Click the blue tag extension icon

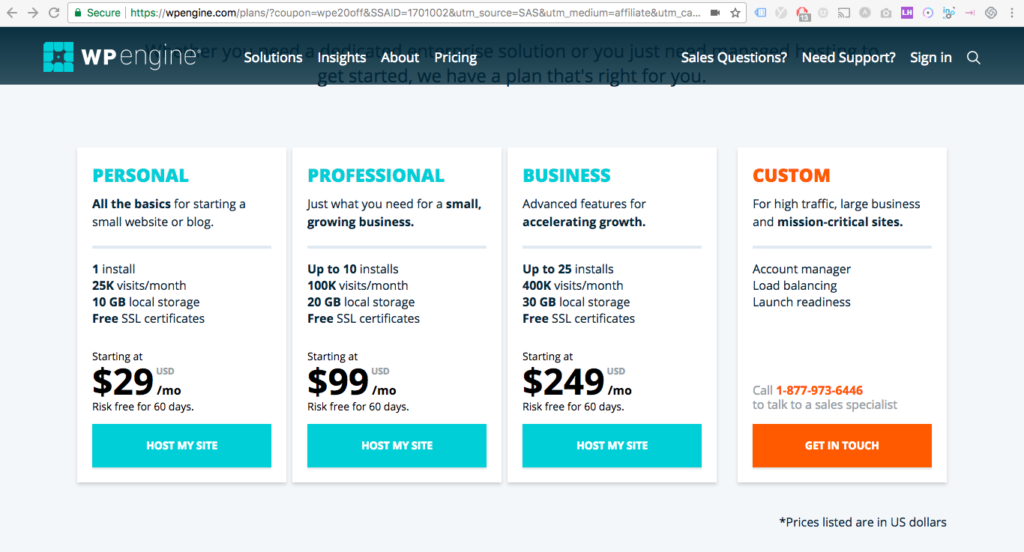point(760,12)
